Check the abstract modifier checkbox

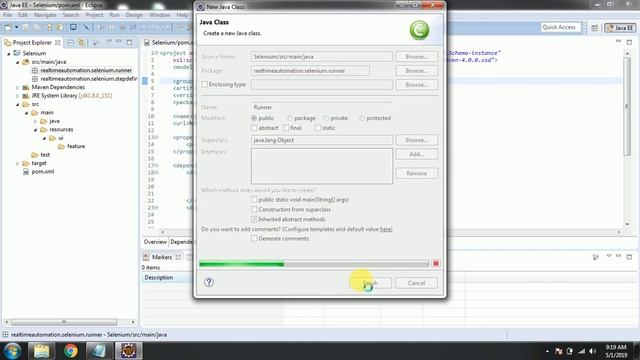(254, 128)
